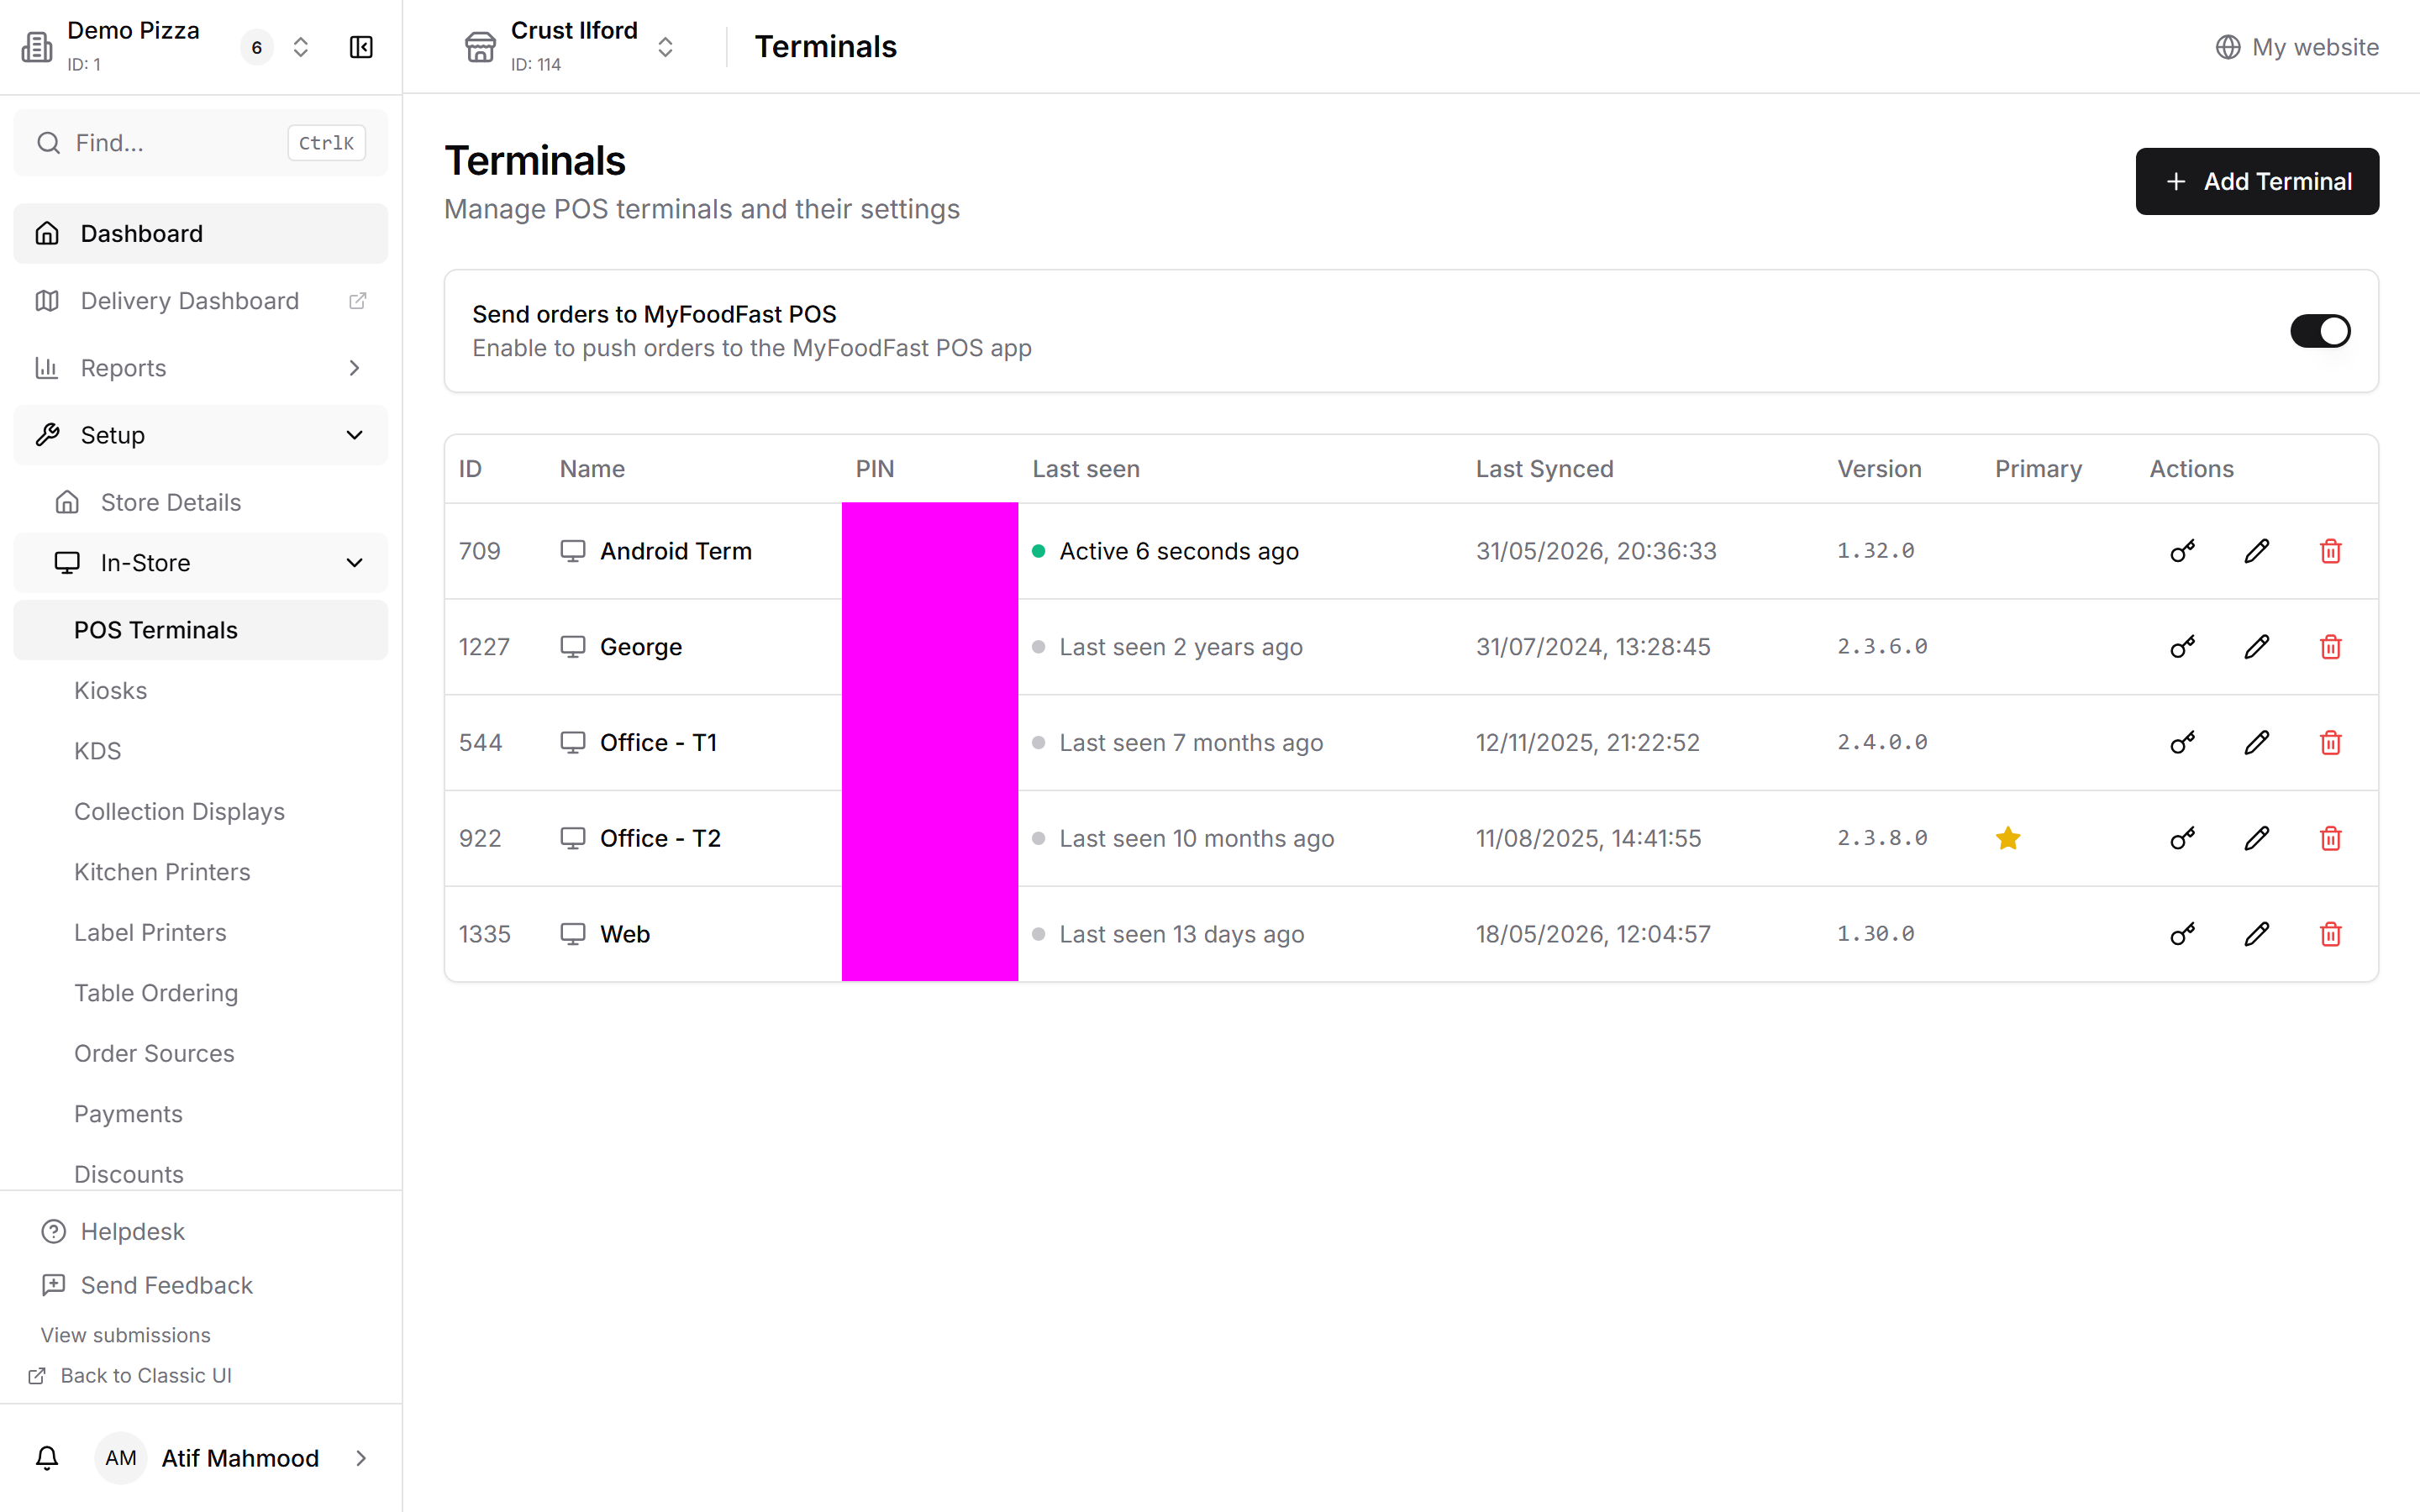This screenshot has height=1512, width=2420.
Task: Delete the George terminal
Action: click(2330, 647)
